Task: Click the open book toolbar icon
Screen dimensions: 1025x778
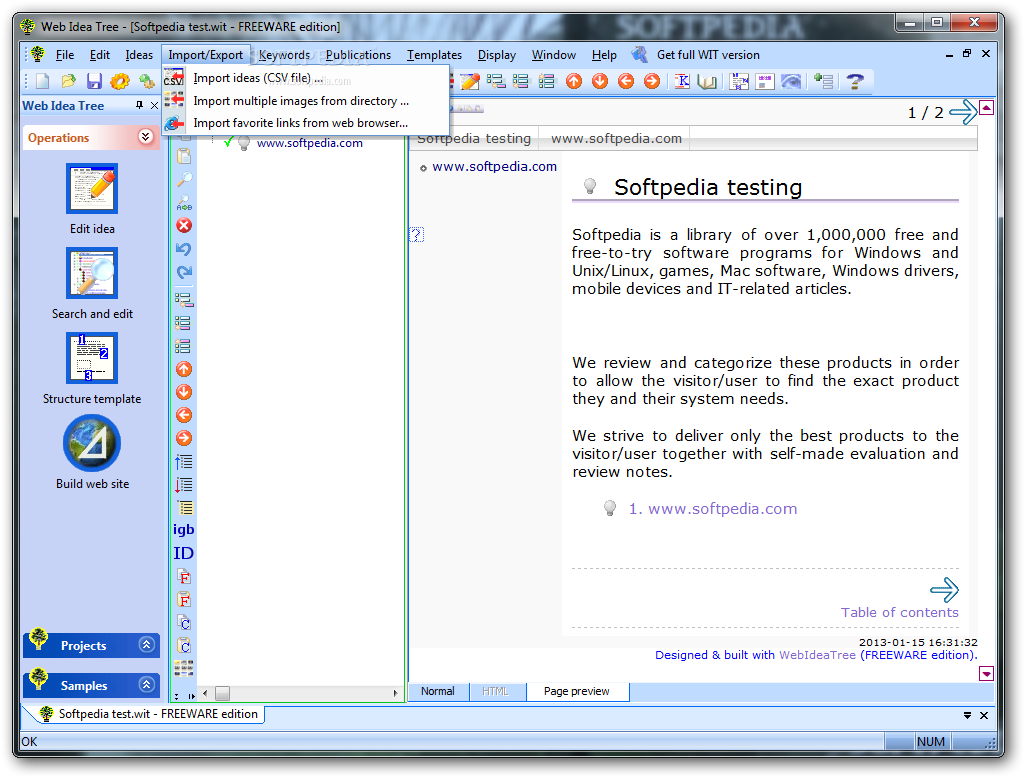Action: 707,81
